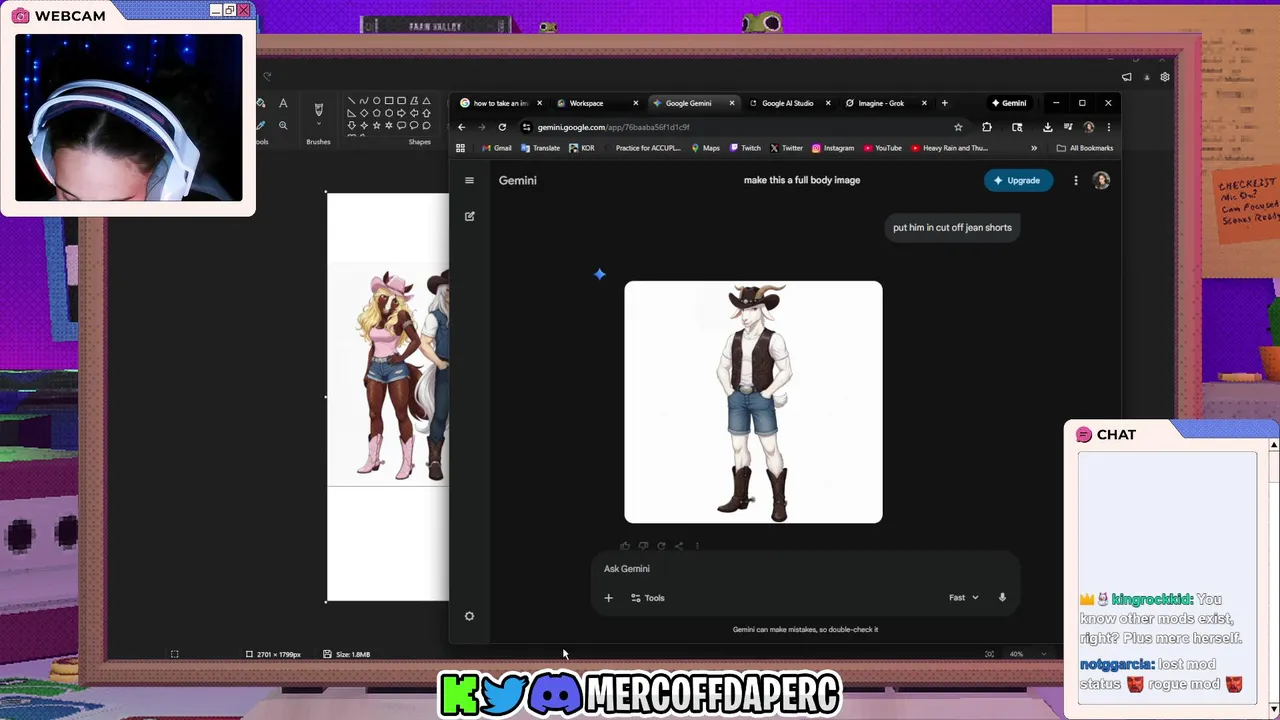The height and width of the screenshot is (720, 1280).
Task: Click the Redo arrow in Paint
Action: (x=267, y=76)
